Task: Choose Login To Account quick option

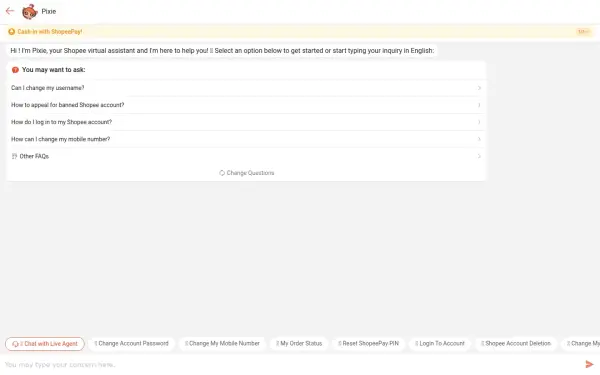Action: click(x=440, y=344)
